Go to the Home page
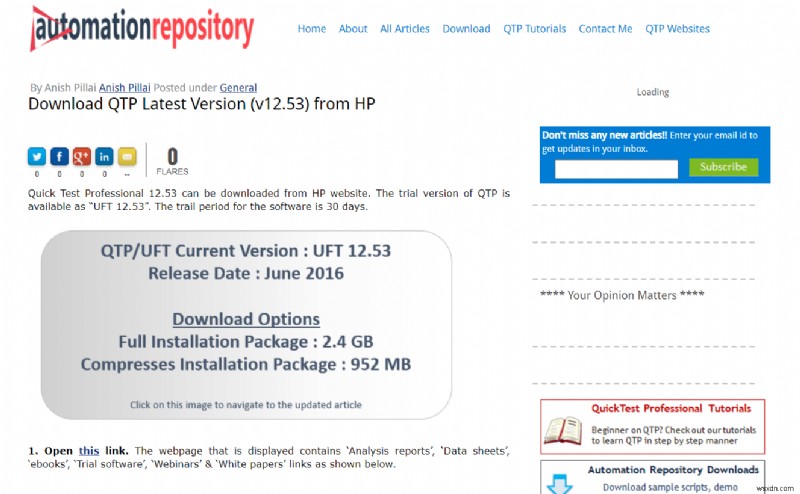The width and height of the screenshot is (800, 494). [x=312, y=29]
